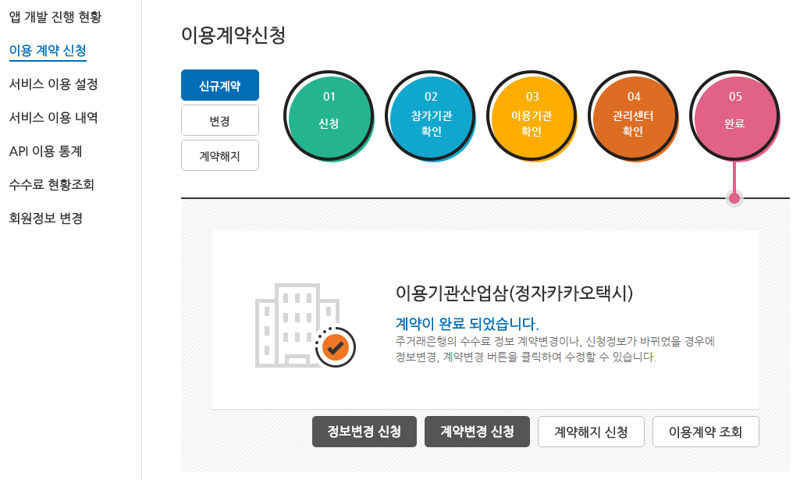Click 계약해지 신청 button

pyautogui.click(x=591, y=432)
